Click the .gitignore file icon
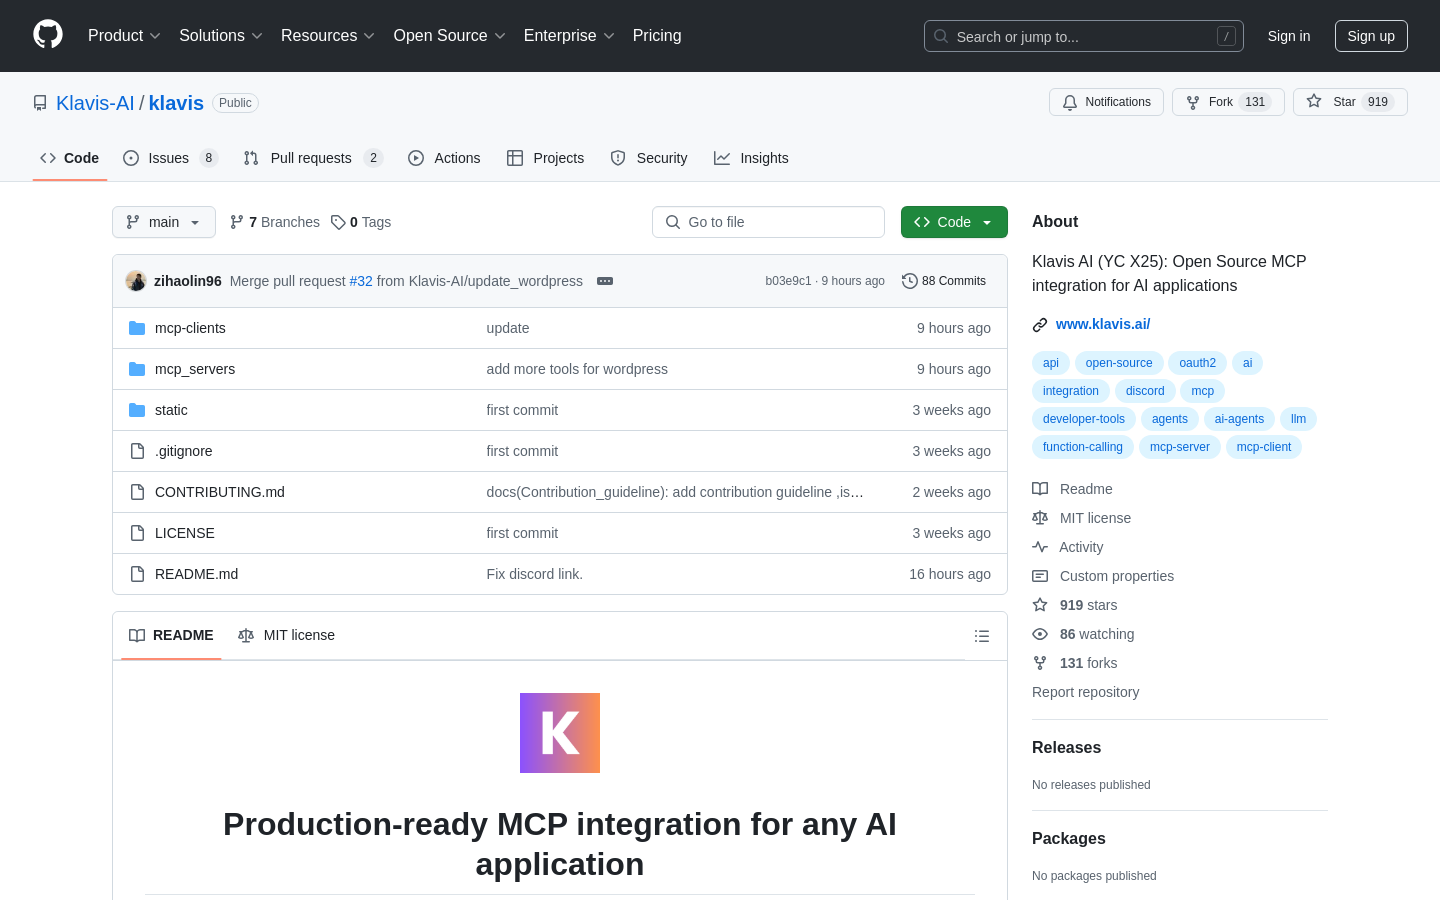Image resolution: width=1440 pixels, height=900 pixels. coord(137,451)
